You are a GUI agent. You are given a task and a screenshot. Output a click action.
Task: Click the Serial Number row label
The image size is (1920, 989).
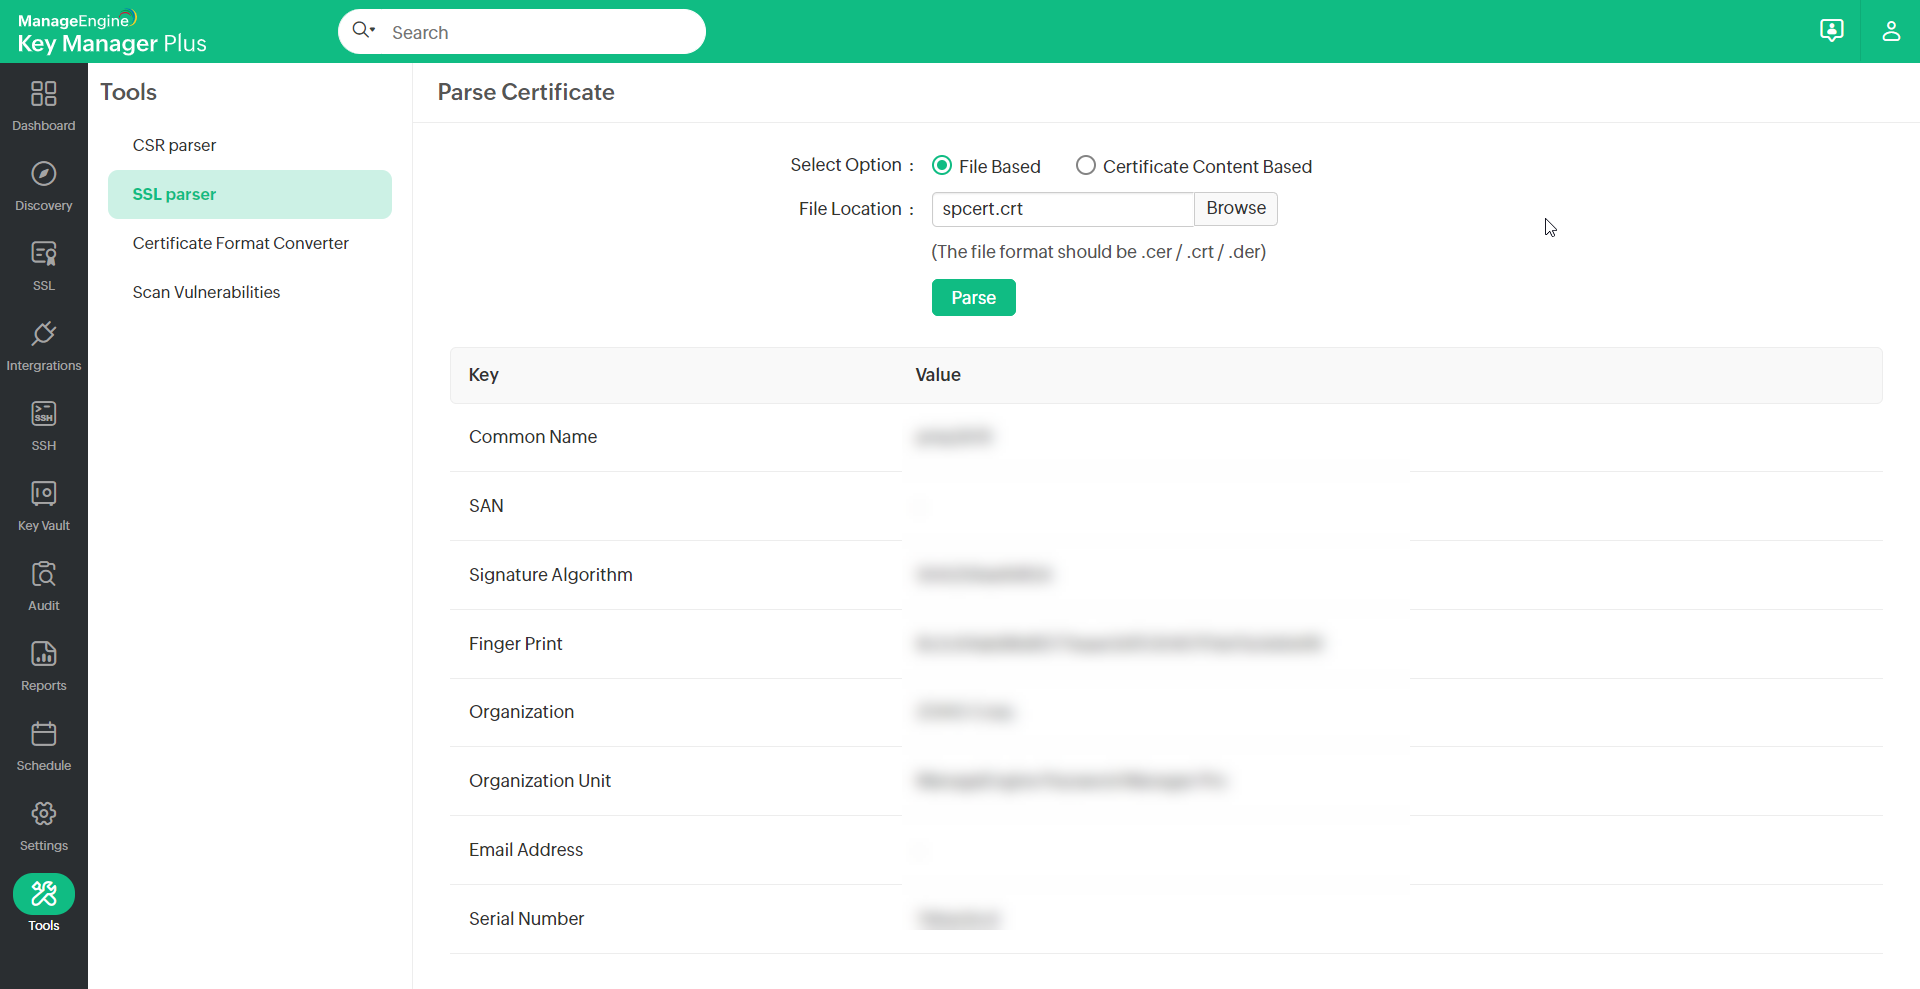[527, 919]
